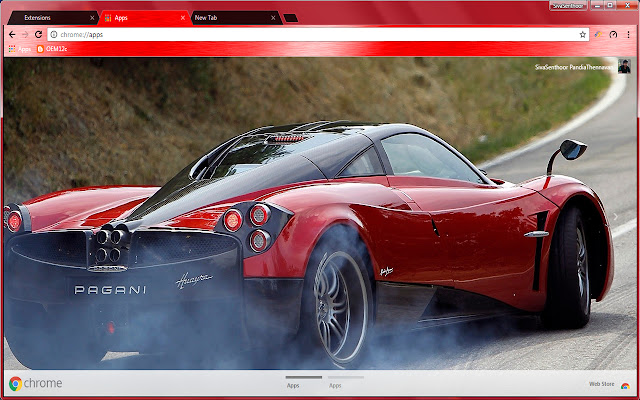Switch to the dimmed second Apps page

pos(345,382)
